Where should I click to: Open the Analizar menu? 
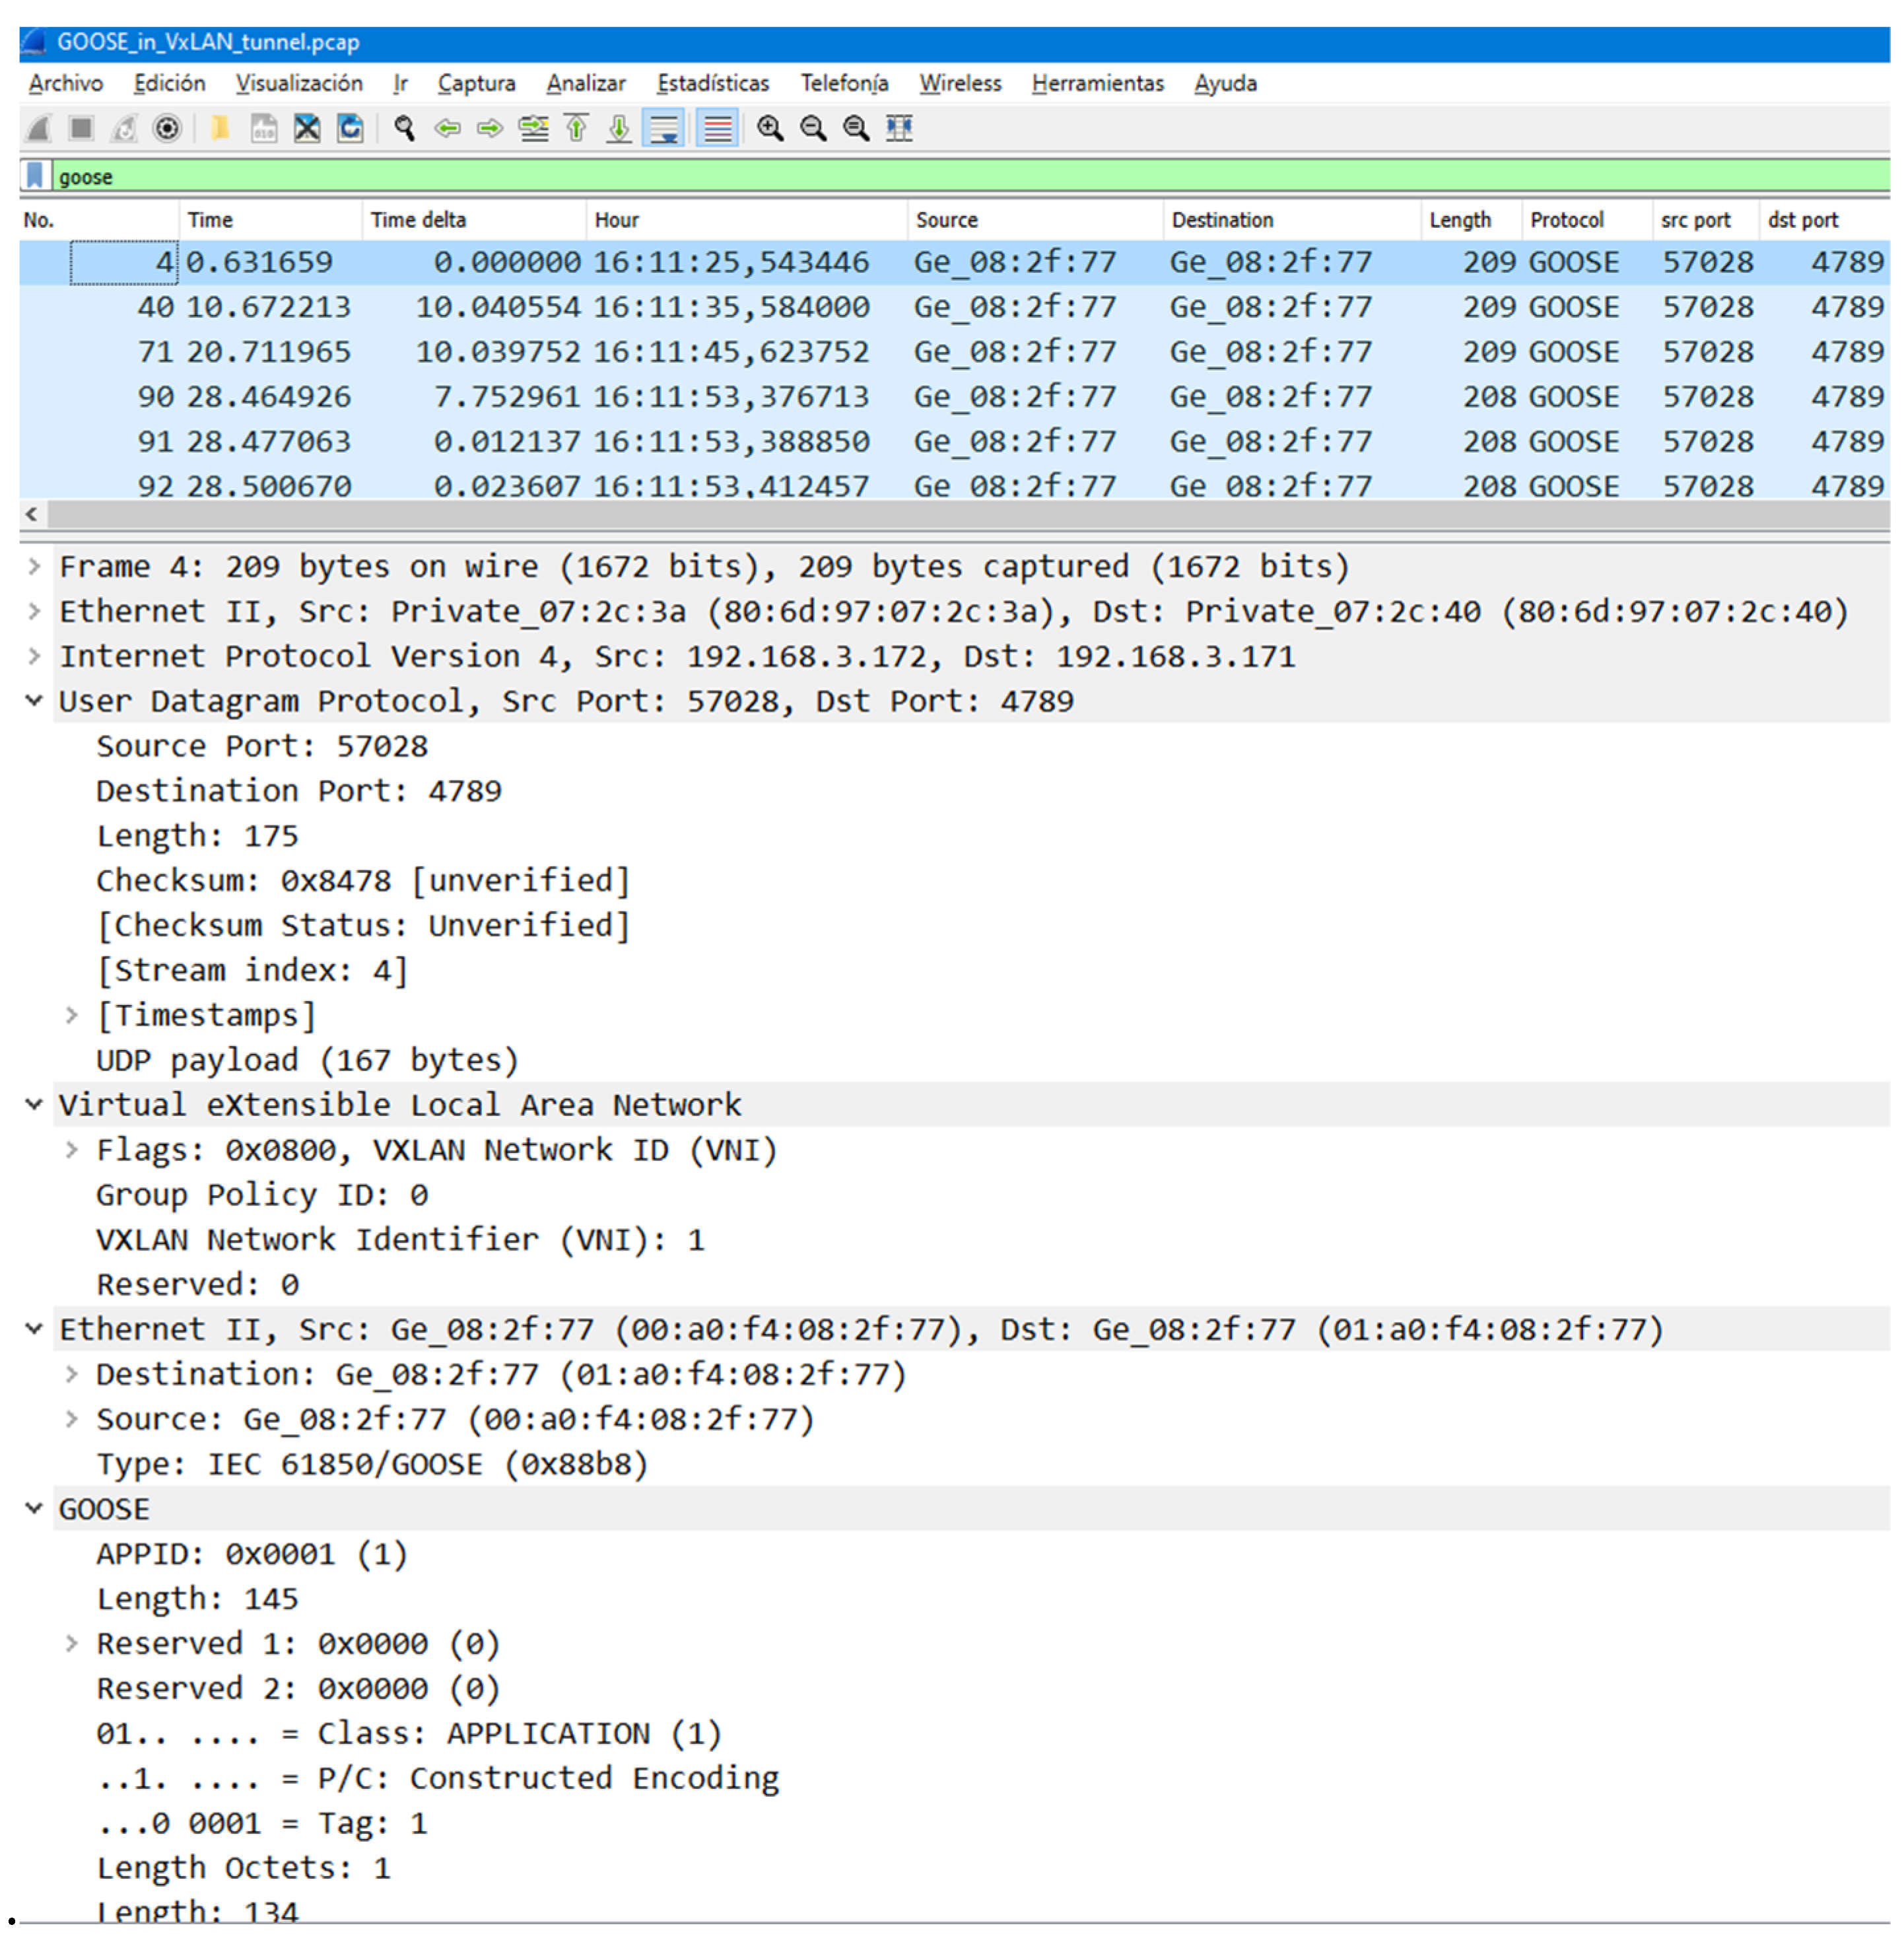point(585,83)
